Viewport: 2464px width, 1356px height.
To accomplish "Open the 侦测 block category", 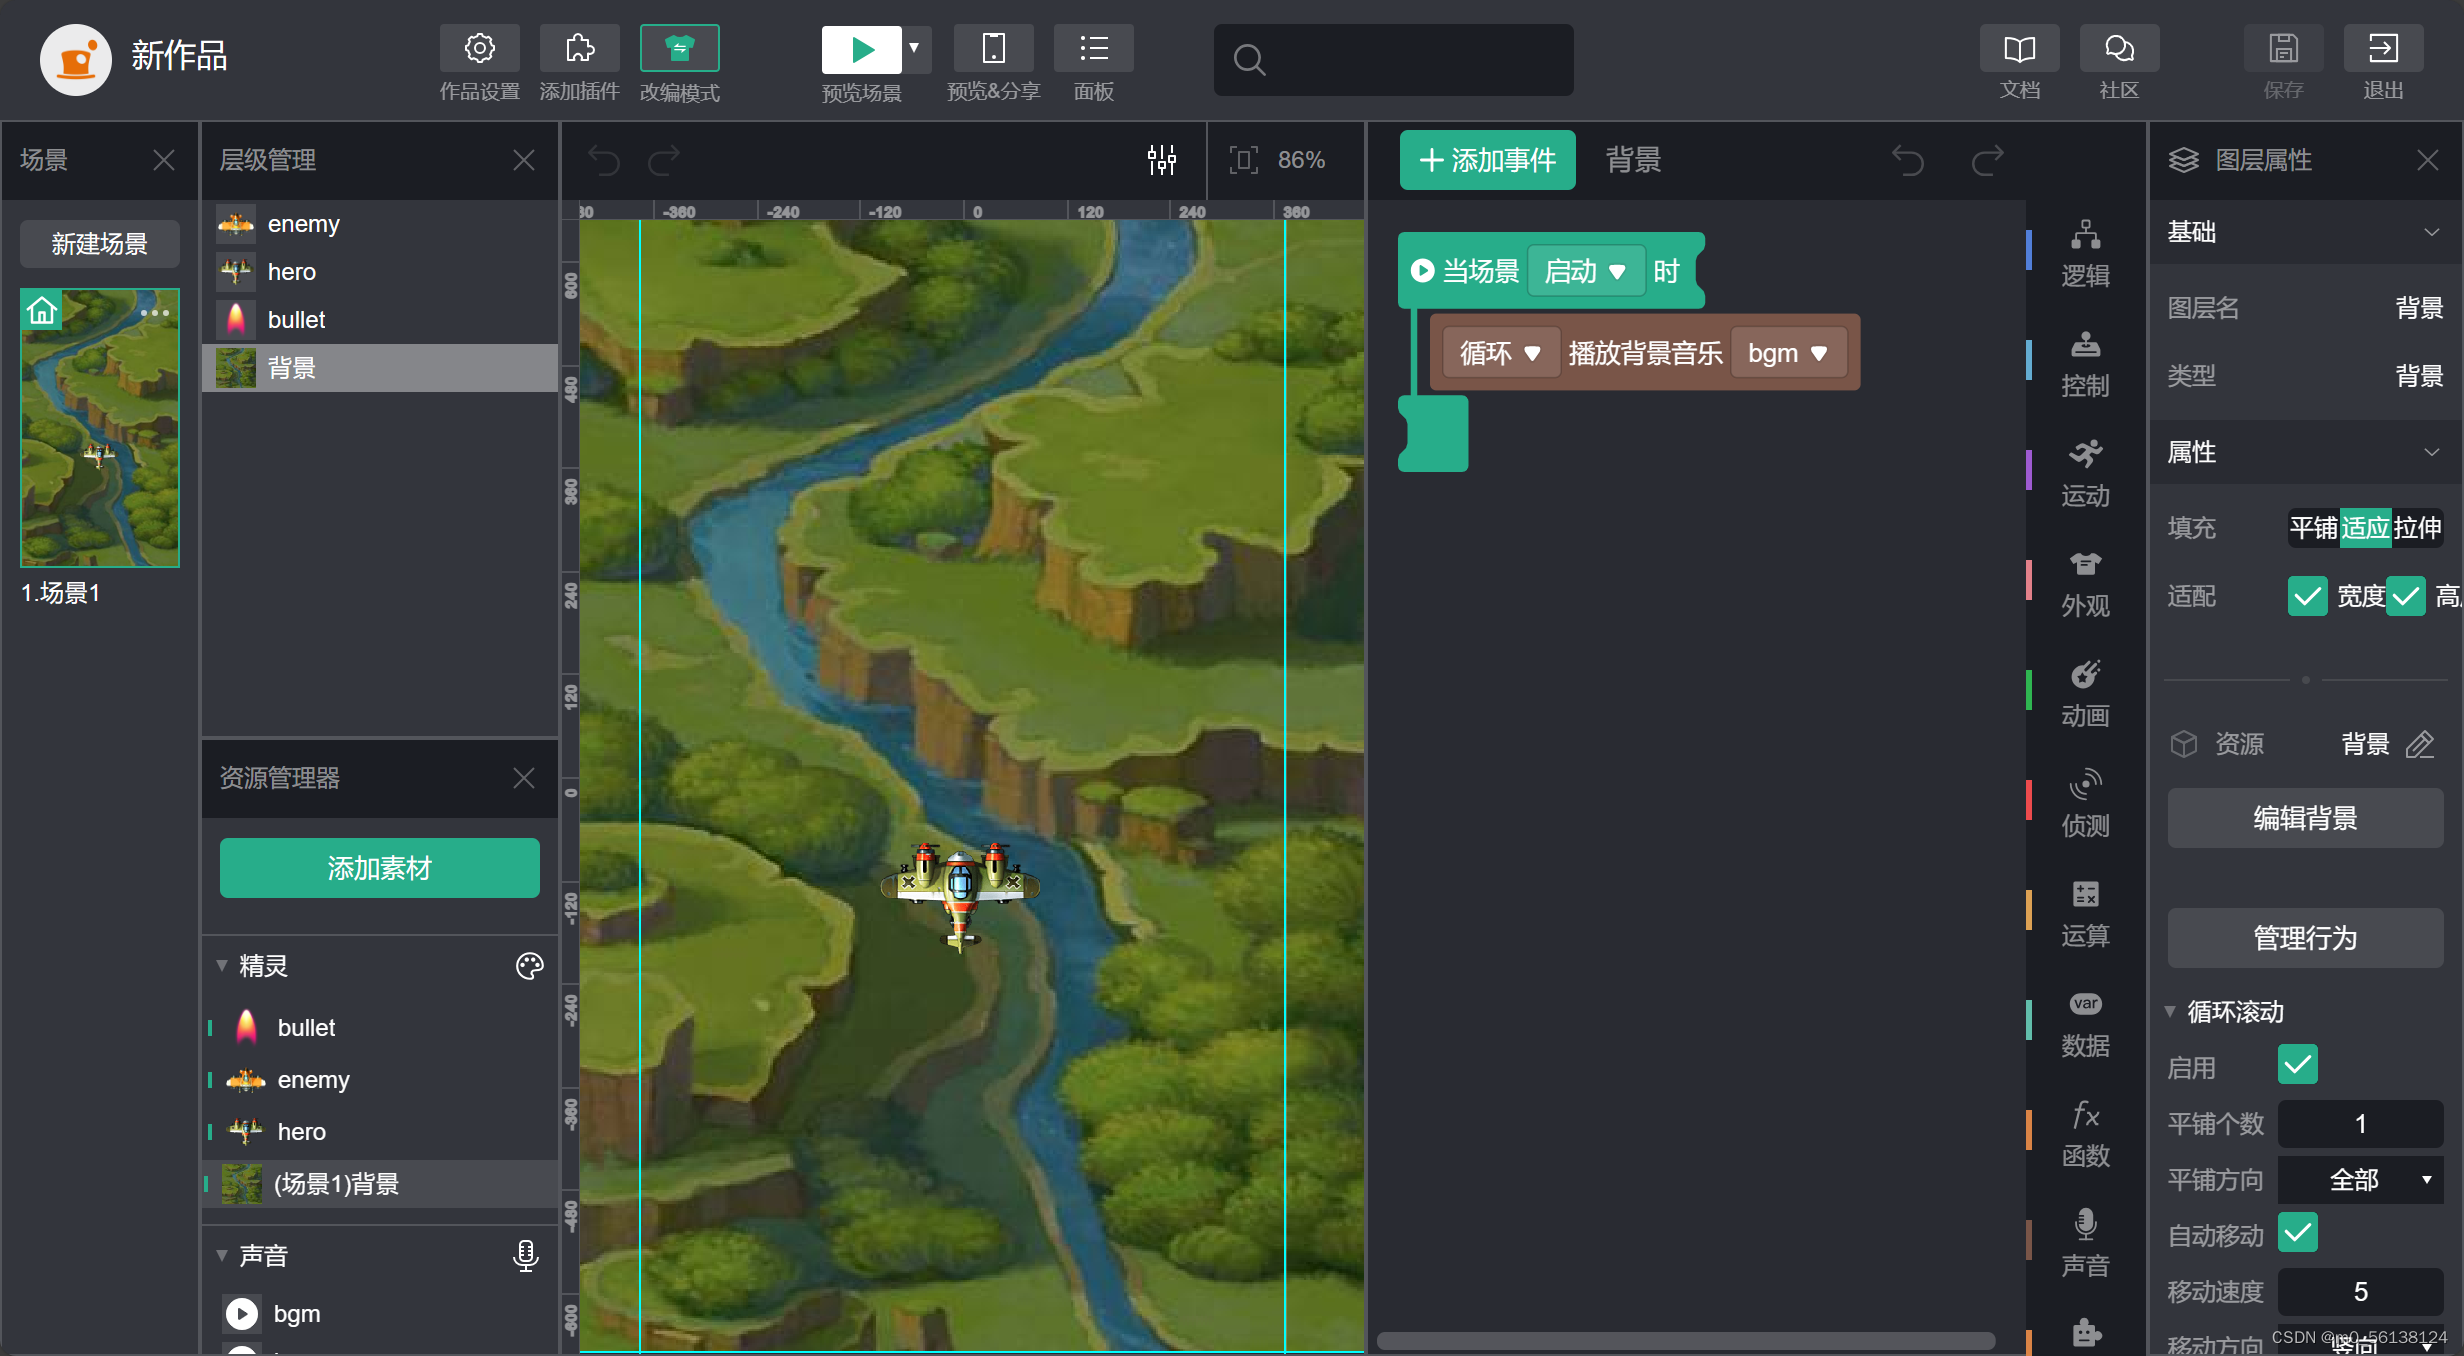I will pyautogui.click(x=2085, y=785).
